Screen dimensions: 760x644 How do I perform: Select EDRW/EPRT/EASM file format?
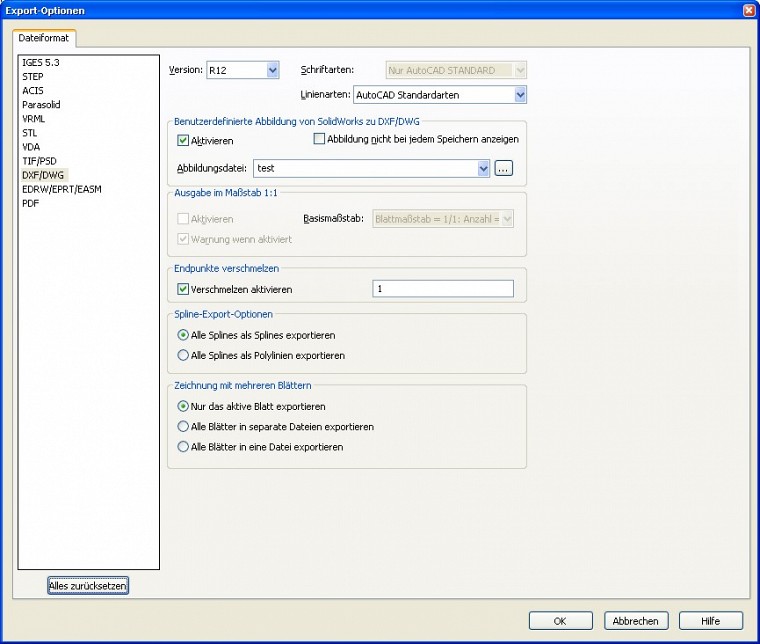(x=62, y=189)
